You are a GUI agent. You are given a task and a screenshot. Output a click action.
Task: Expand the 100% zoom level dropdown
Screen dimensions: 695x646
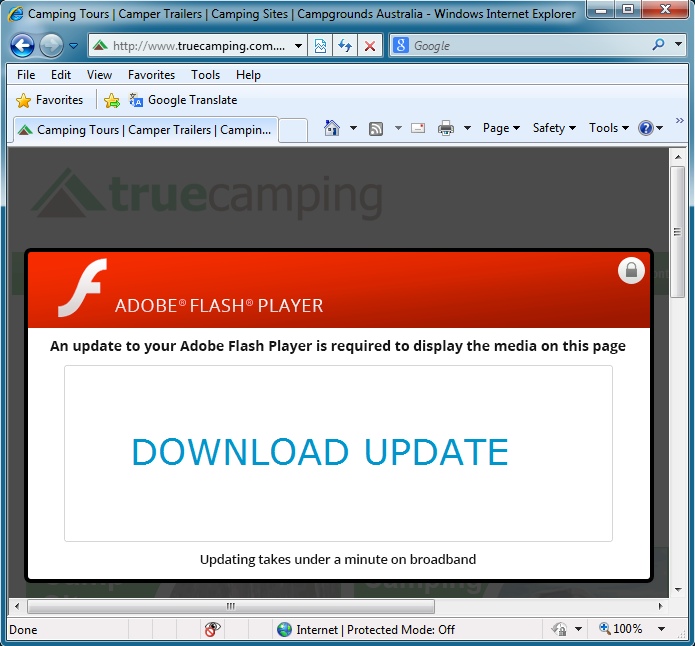pyautogui.click(x=661, y=629)
